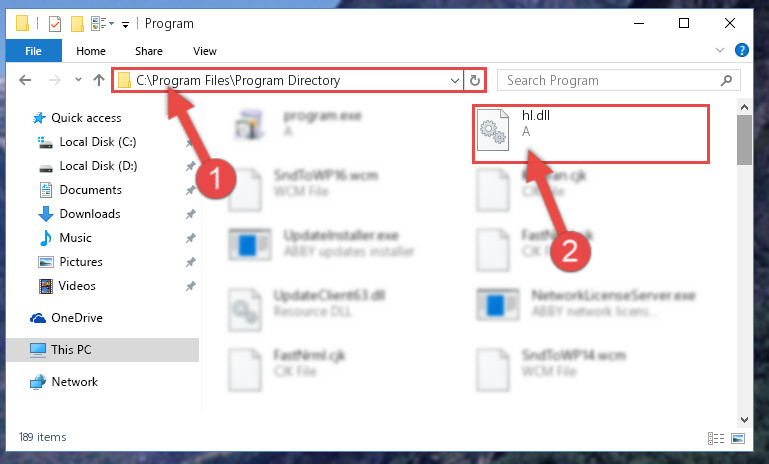The width and height of the screenshot is (769, 464).
Task: Select Downloads in the navigation pane
Action: pos(90,214)
